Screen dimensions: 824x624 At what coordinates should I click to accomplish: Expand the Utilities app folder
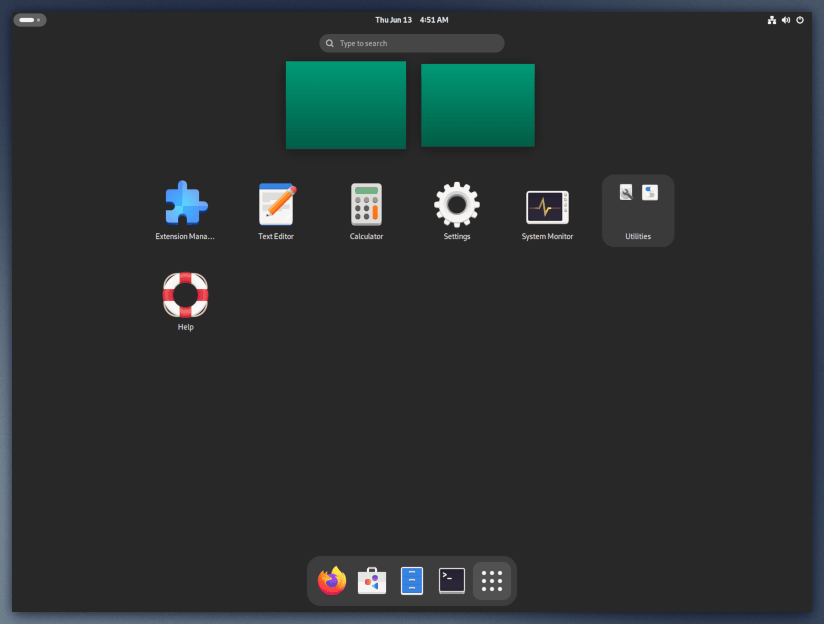[x=638, y=210]
